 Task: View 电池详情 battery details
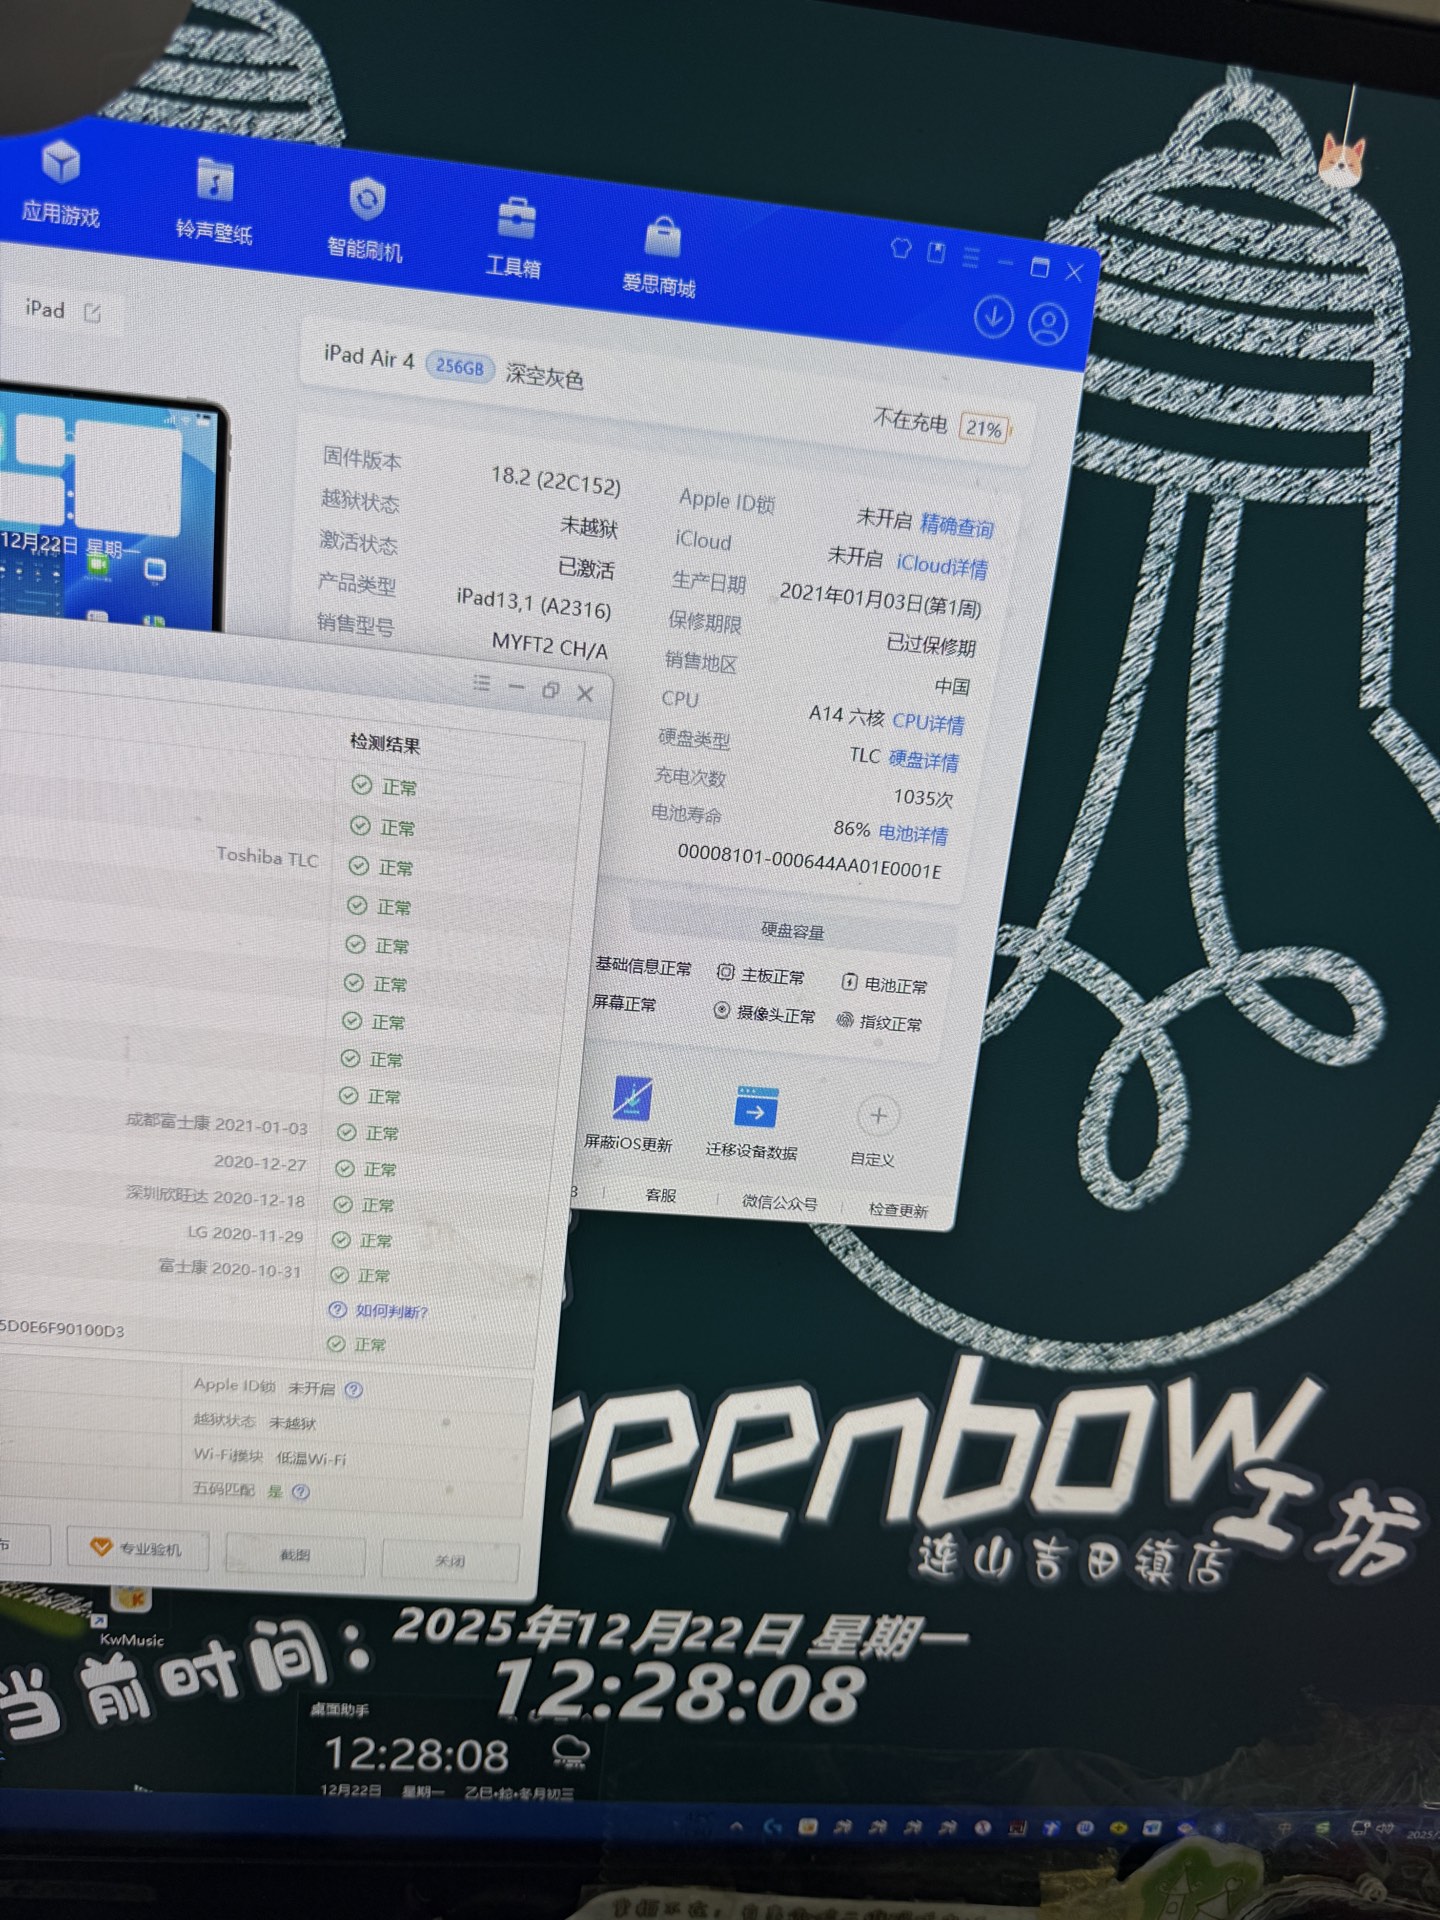(913, 833)
